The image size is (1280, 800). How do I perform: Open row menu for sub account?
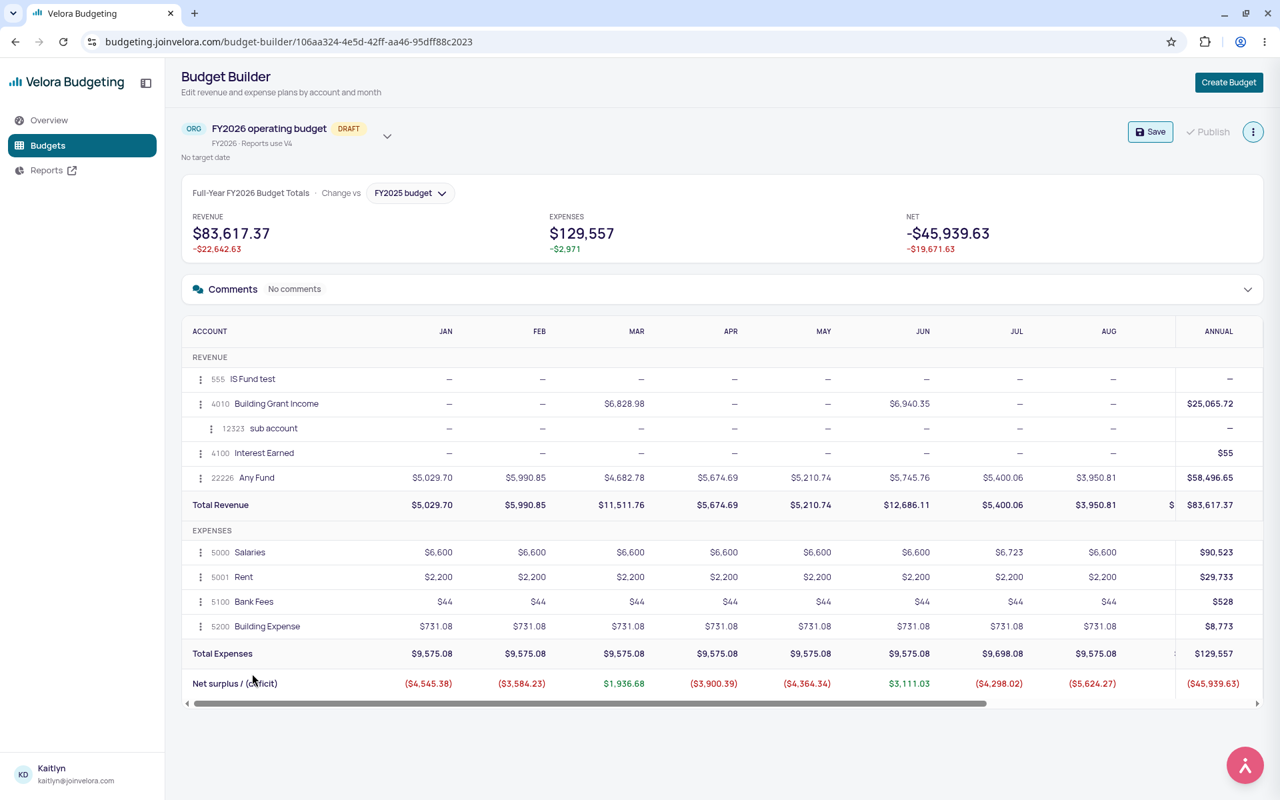pyautogui.click(x=211, y=429)
